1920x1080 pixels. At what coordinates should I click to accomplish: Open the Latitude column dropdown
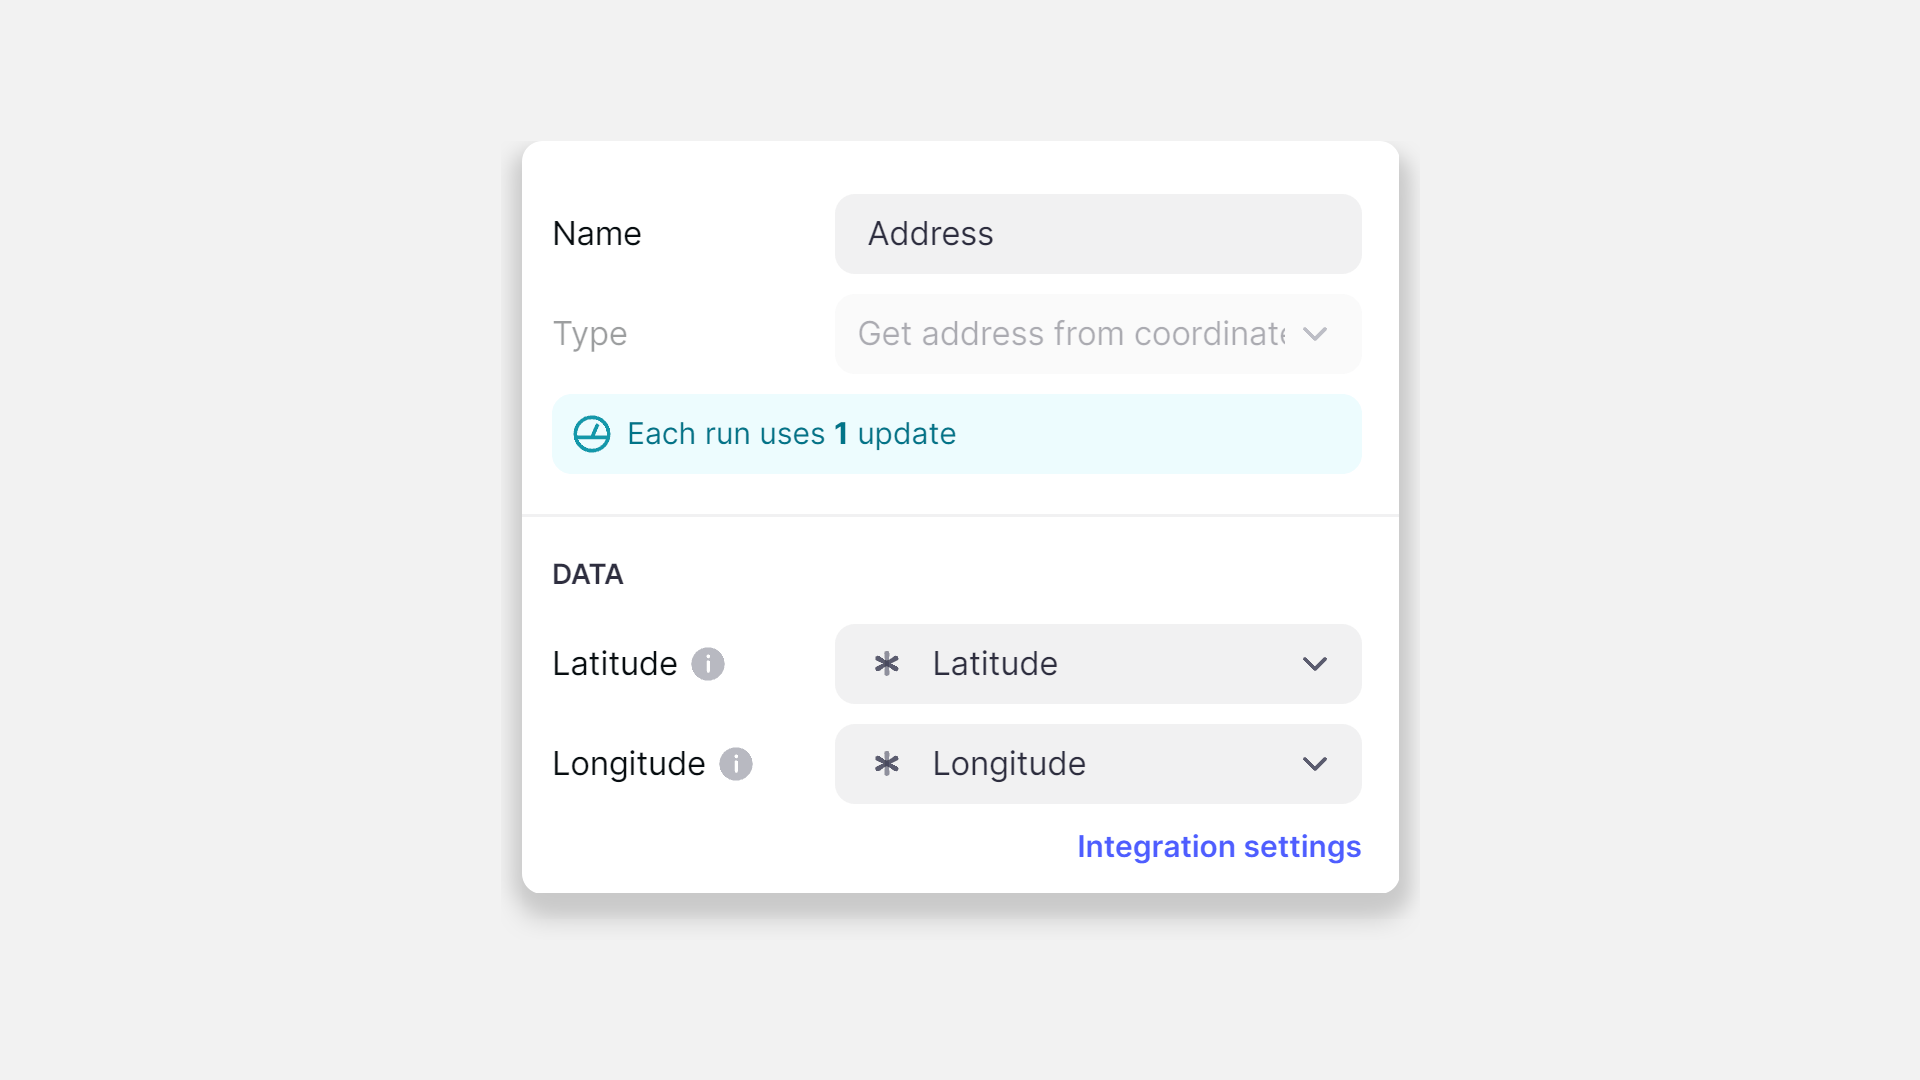click(1097, 664)
